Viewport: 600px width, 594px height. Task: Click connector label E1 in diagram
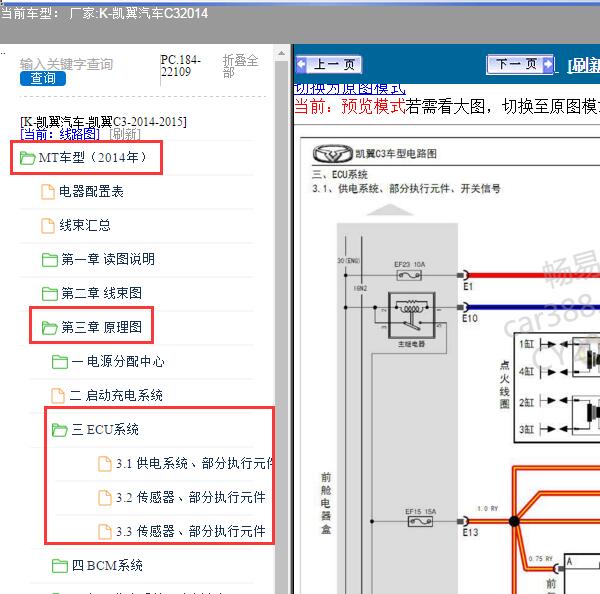(x=468, y=287)
